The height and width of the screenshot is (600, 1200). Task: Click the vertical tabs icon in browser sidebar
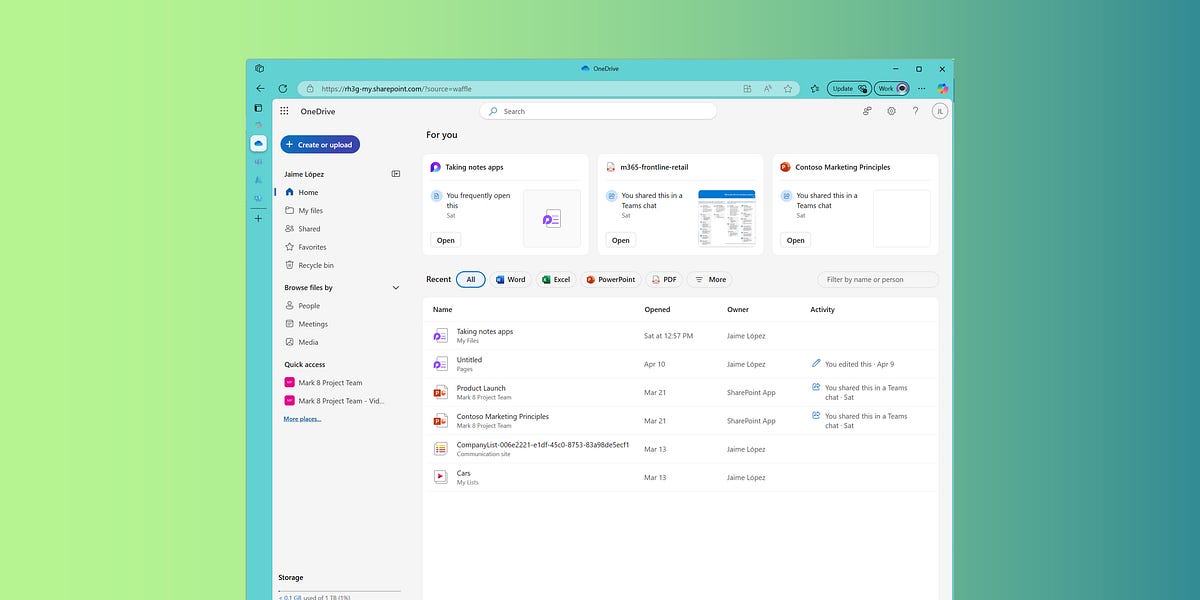point(258,107)
